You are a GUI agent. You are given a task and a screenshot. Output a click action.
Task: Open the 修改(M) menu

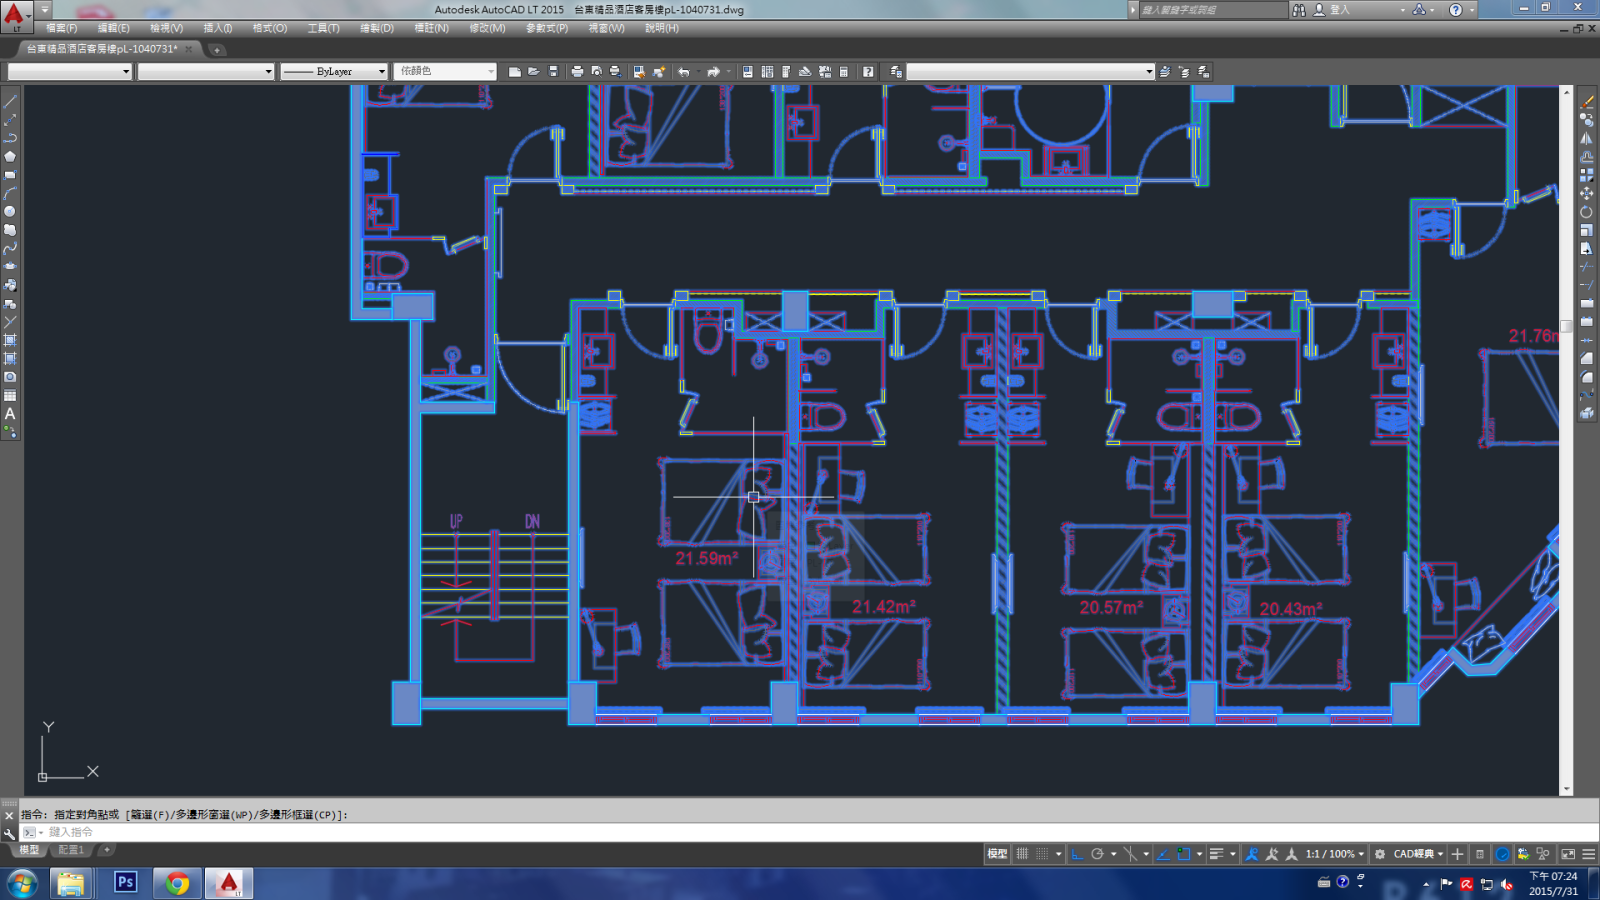click(x=487, y=28)
